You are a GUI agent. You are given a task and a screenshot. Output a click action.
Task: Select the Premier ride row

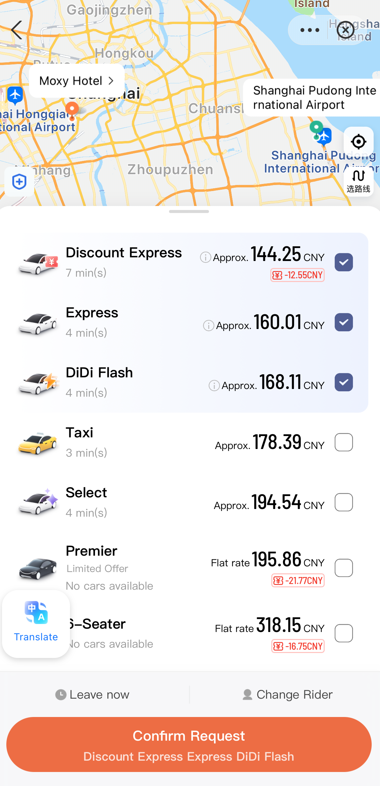pyautogui.click(x=189, y=568)
